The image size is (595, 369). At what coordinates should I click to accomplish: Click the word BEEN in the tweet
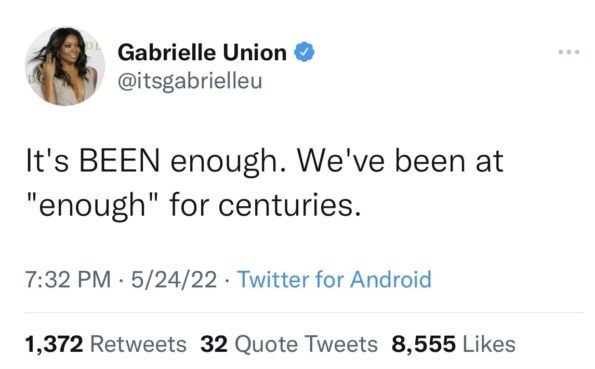(x=119, y=161)
